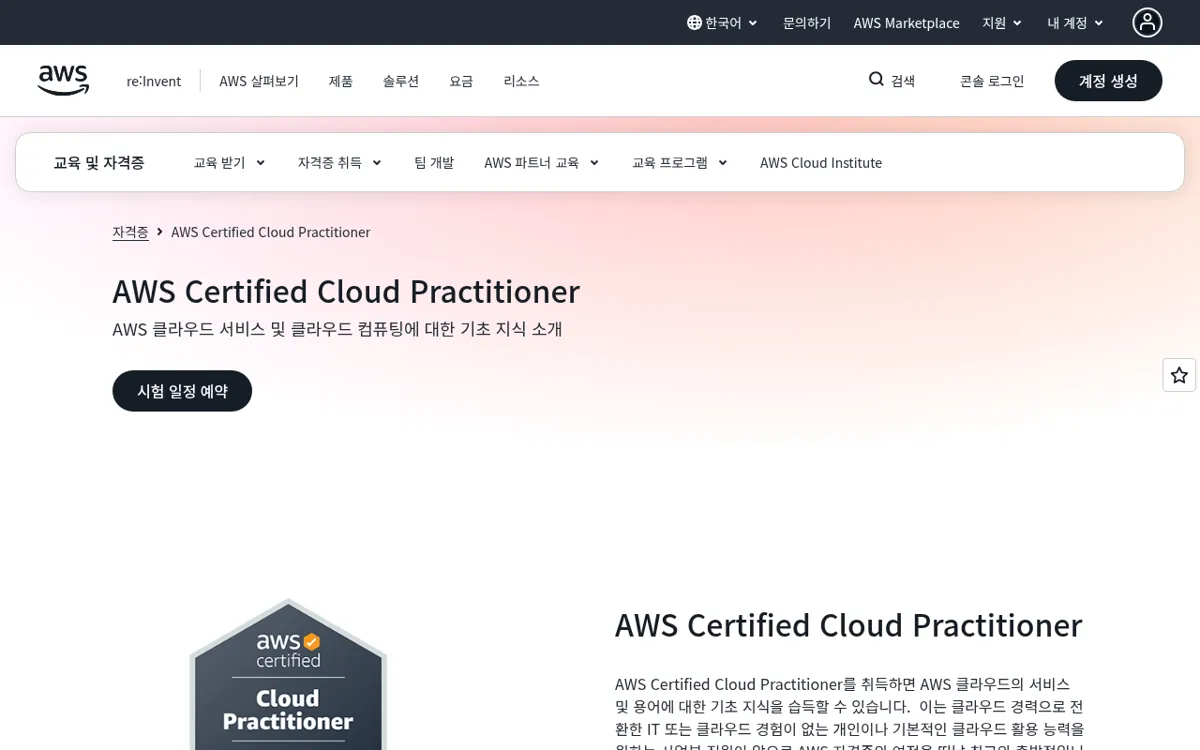This screenshot has width=1200, height=750.
Task: Open the 요금 pricing menu
Action: [x=461, y=81]
